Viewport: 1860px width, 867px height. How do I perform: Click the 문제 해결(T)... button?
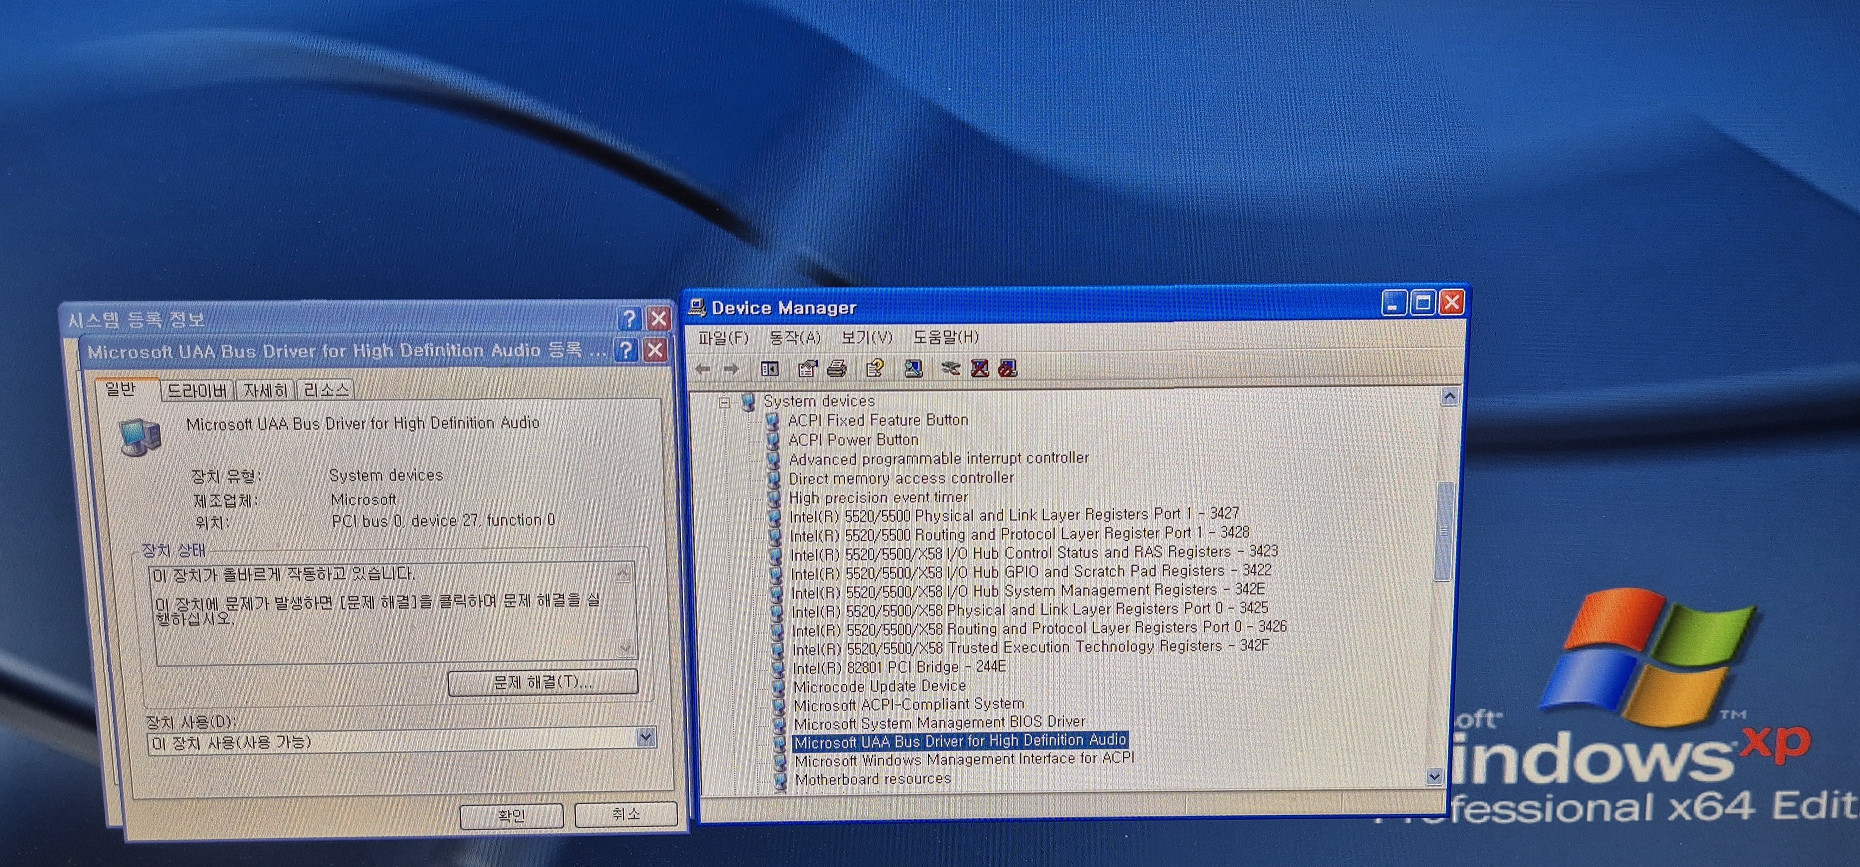(x=543, y=682)
